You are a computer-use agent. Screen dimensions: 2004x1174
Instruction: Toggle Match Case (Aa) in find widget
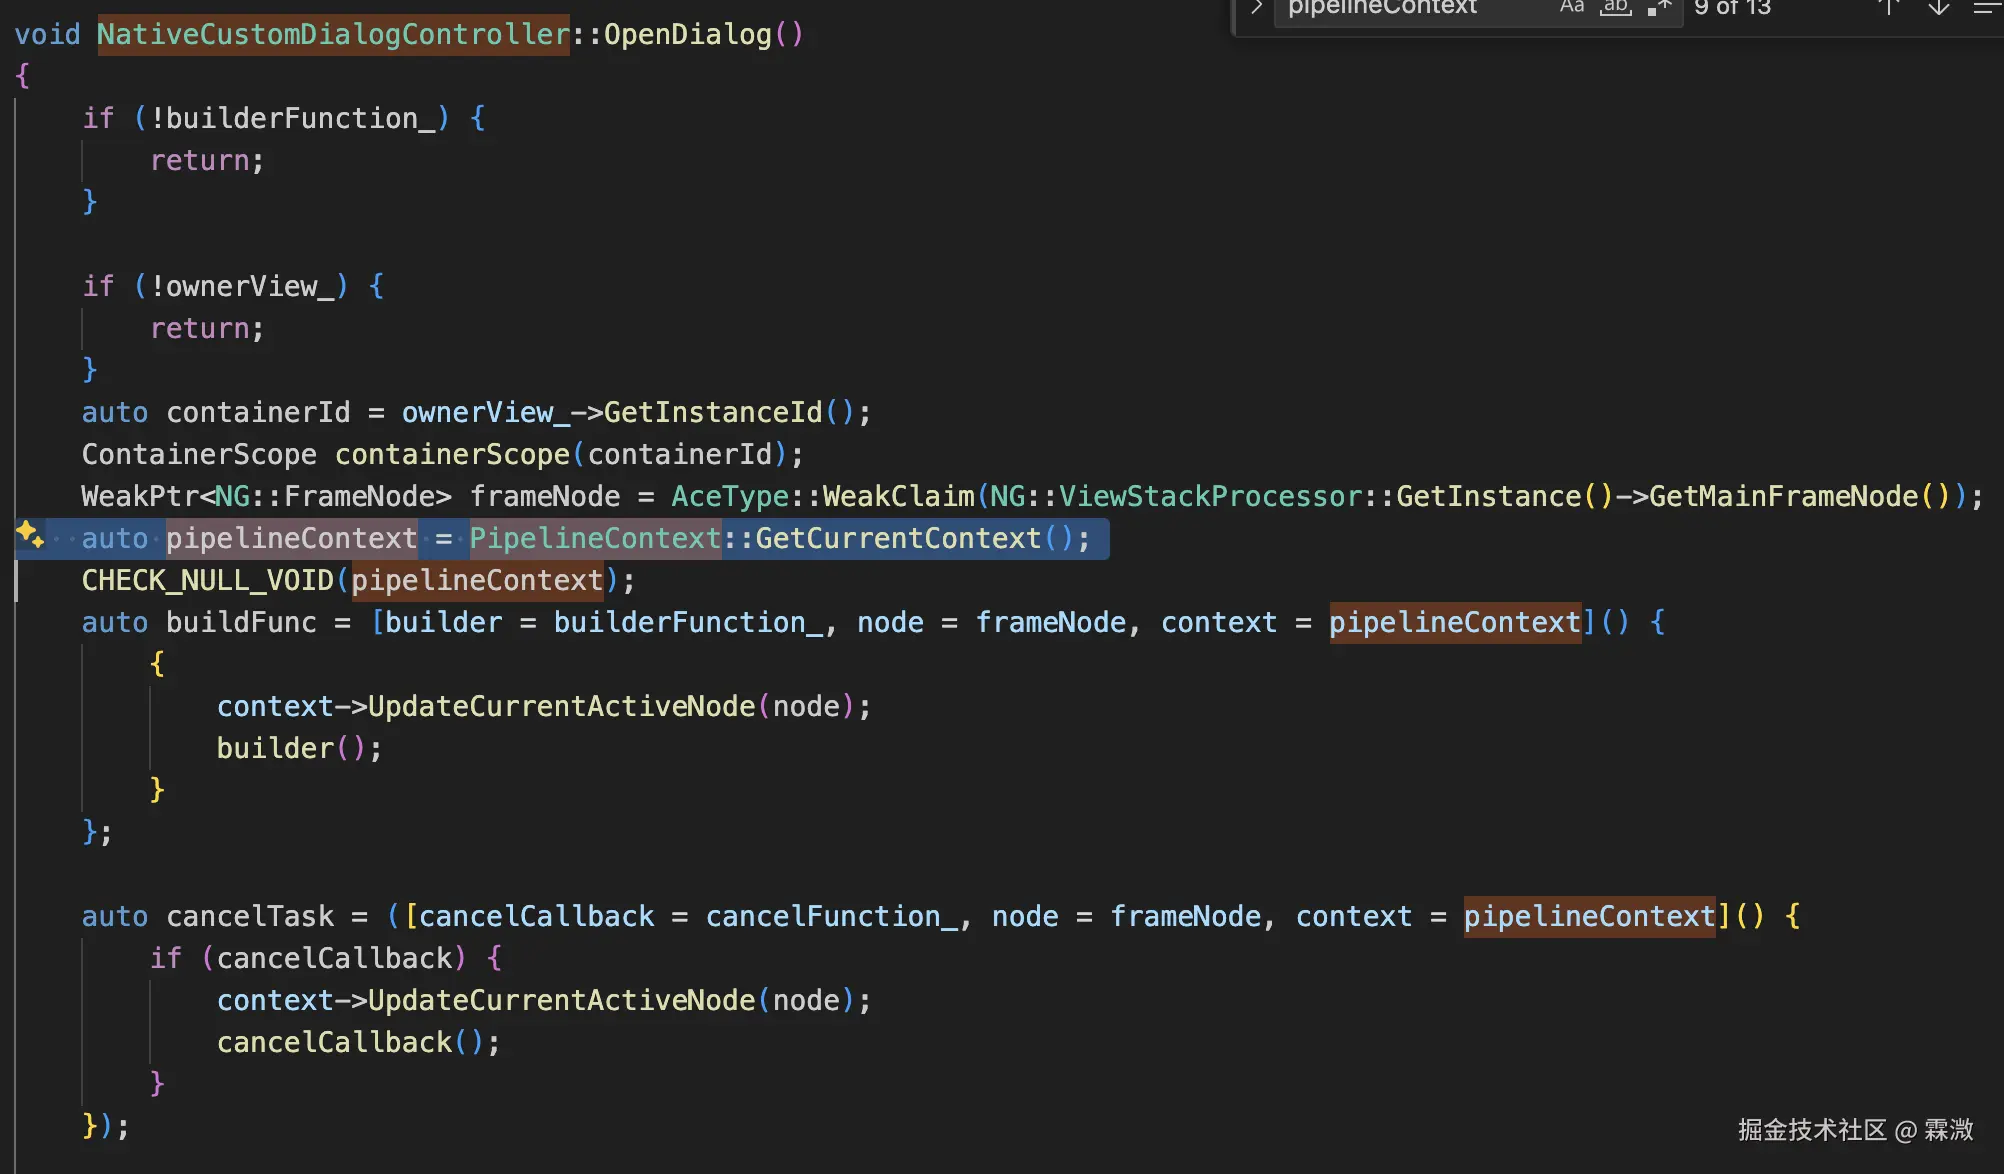[1572, 8]
